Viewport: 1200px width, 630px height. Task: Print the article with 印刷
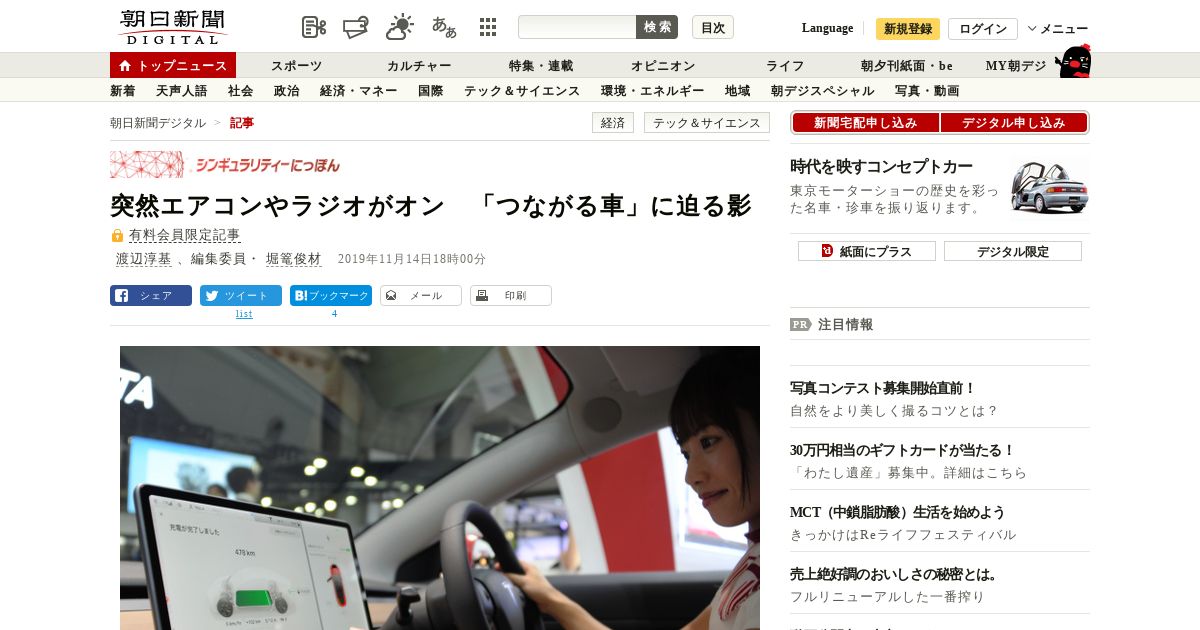click(x=511, y=295)
